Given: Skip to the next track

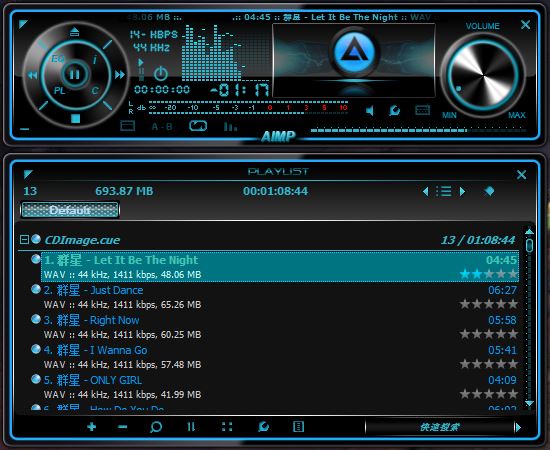Looking at the screenshot, I should pyautogui.click(x=119, y=75).
